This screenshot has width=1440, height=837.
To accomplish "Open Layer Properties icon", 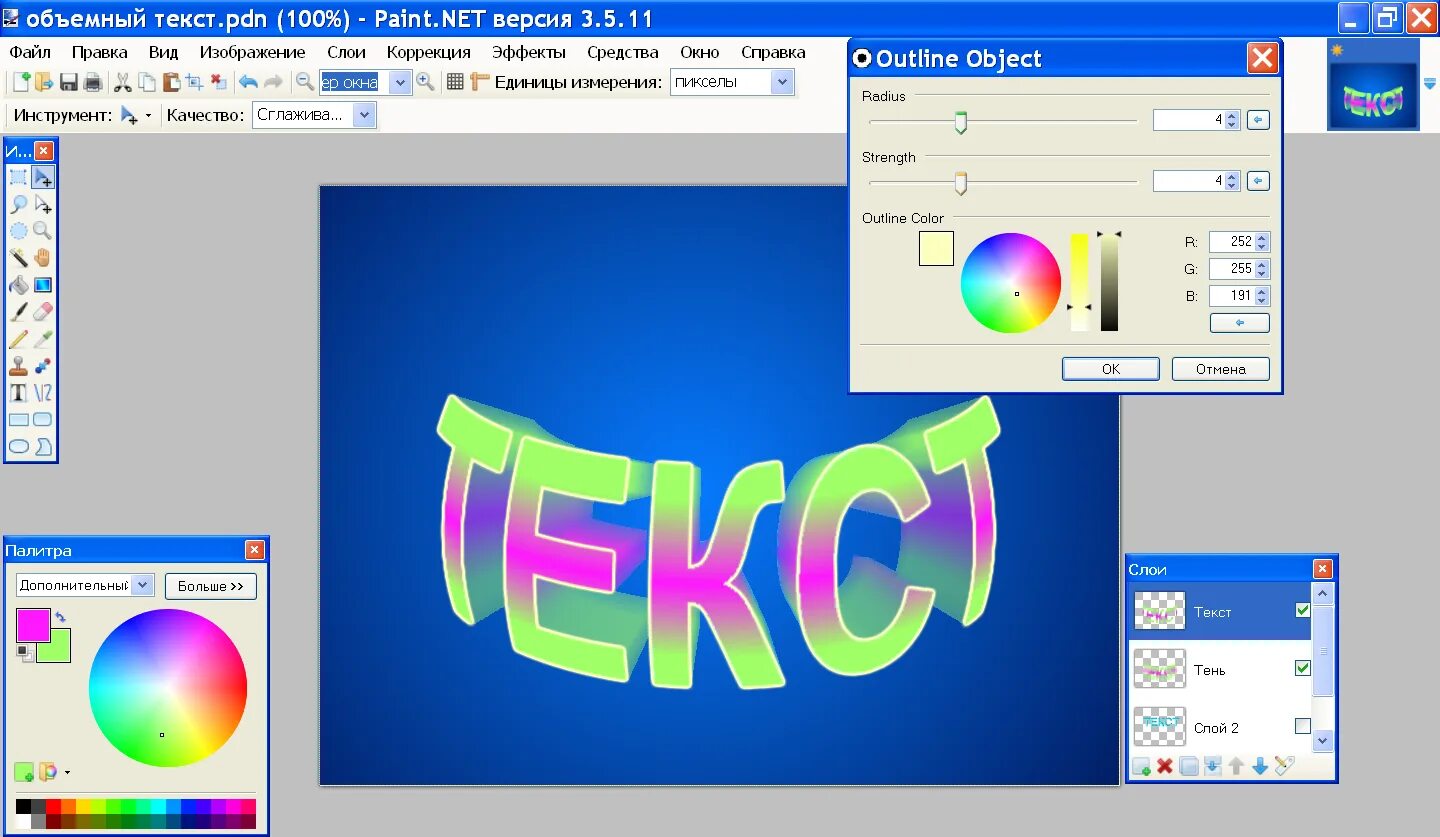I will pos(1285,766).
